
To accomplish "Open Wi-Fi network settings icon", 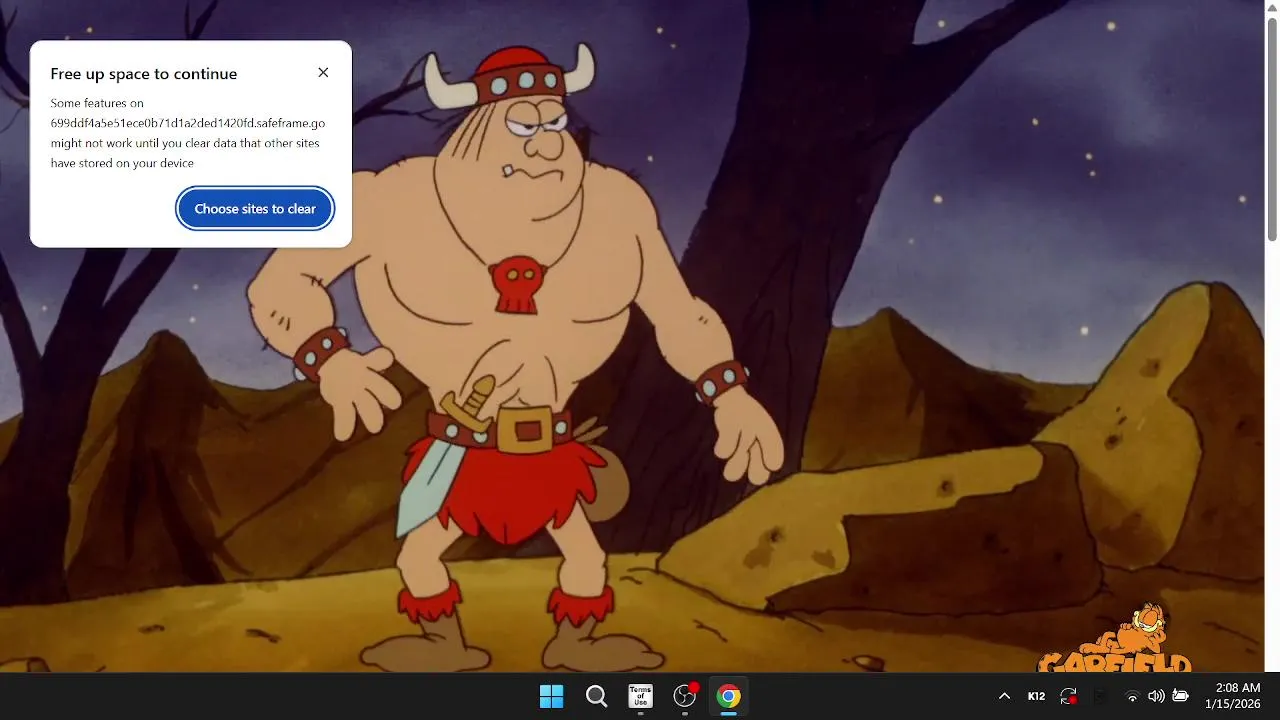I will coord(1132,696).
